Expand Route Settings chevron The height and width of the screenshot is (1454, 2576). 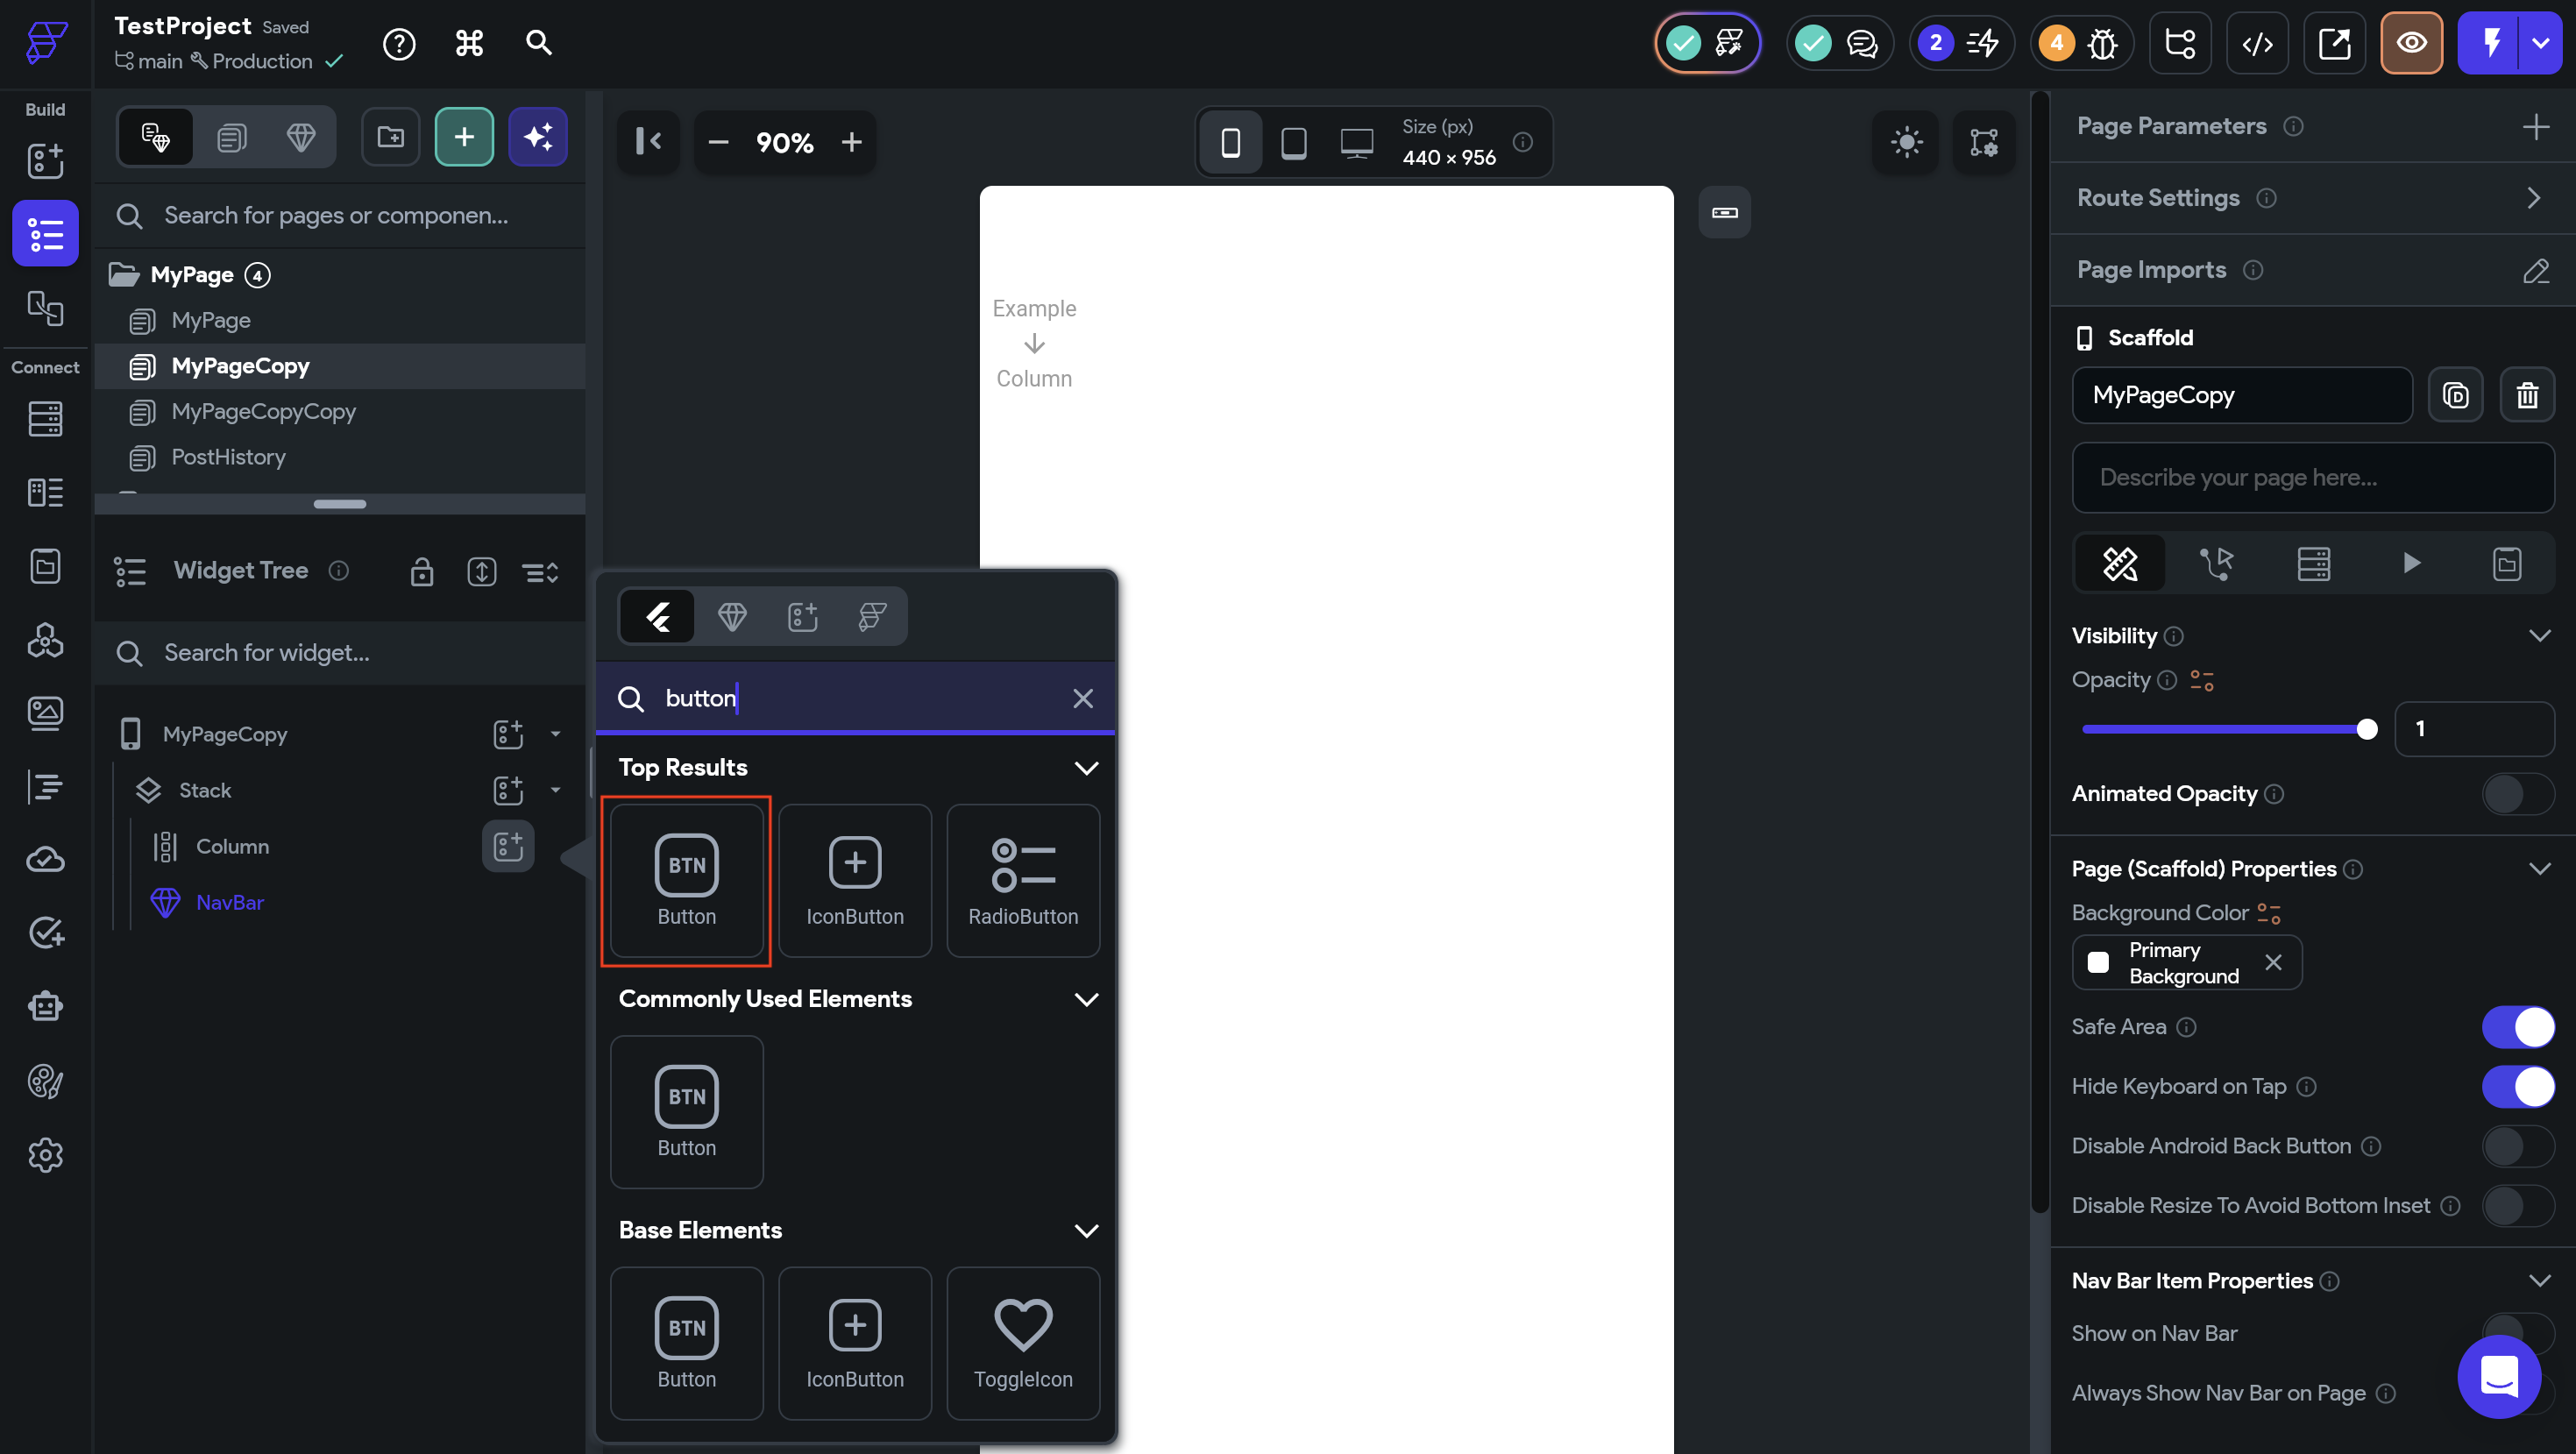pyautogui.click(x=2533, y=198)
